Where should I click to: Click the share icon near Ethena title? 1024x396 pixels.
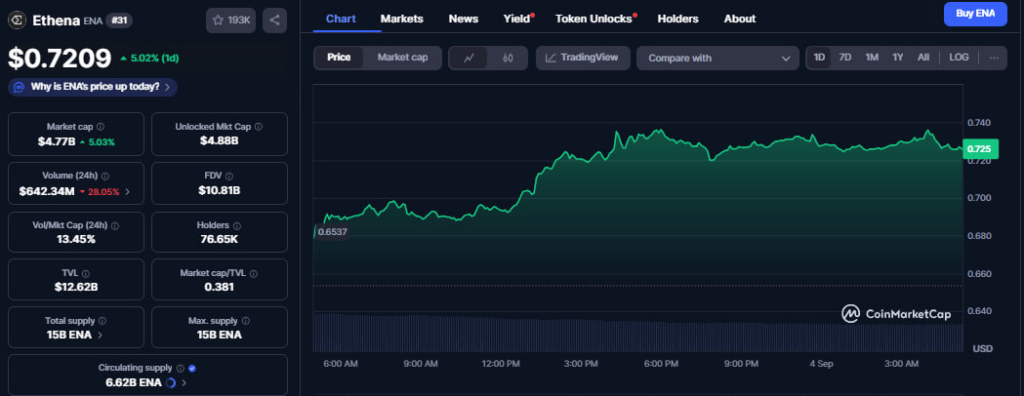274,20
